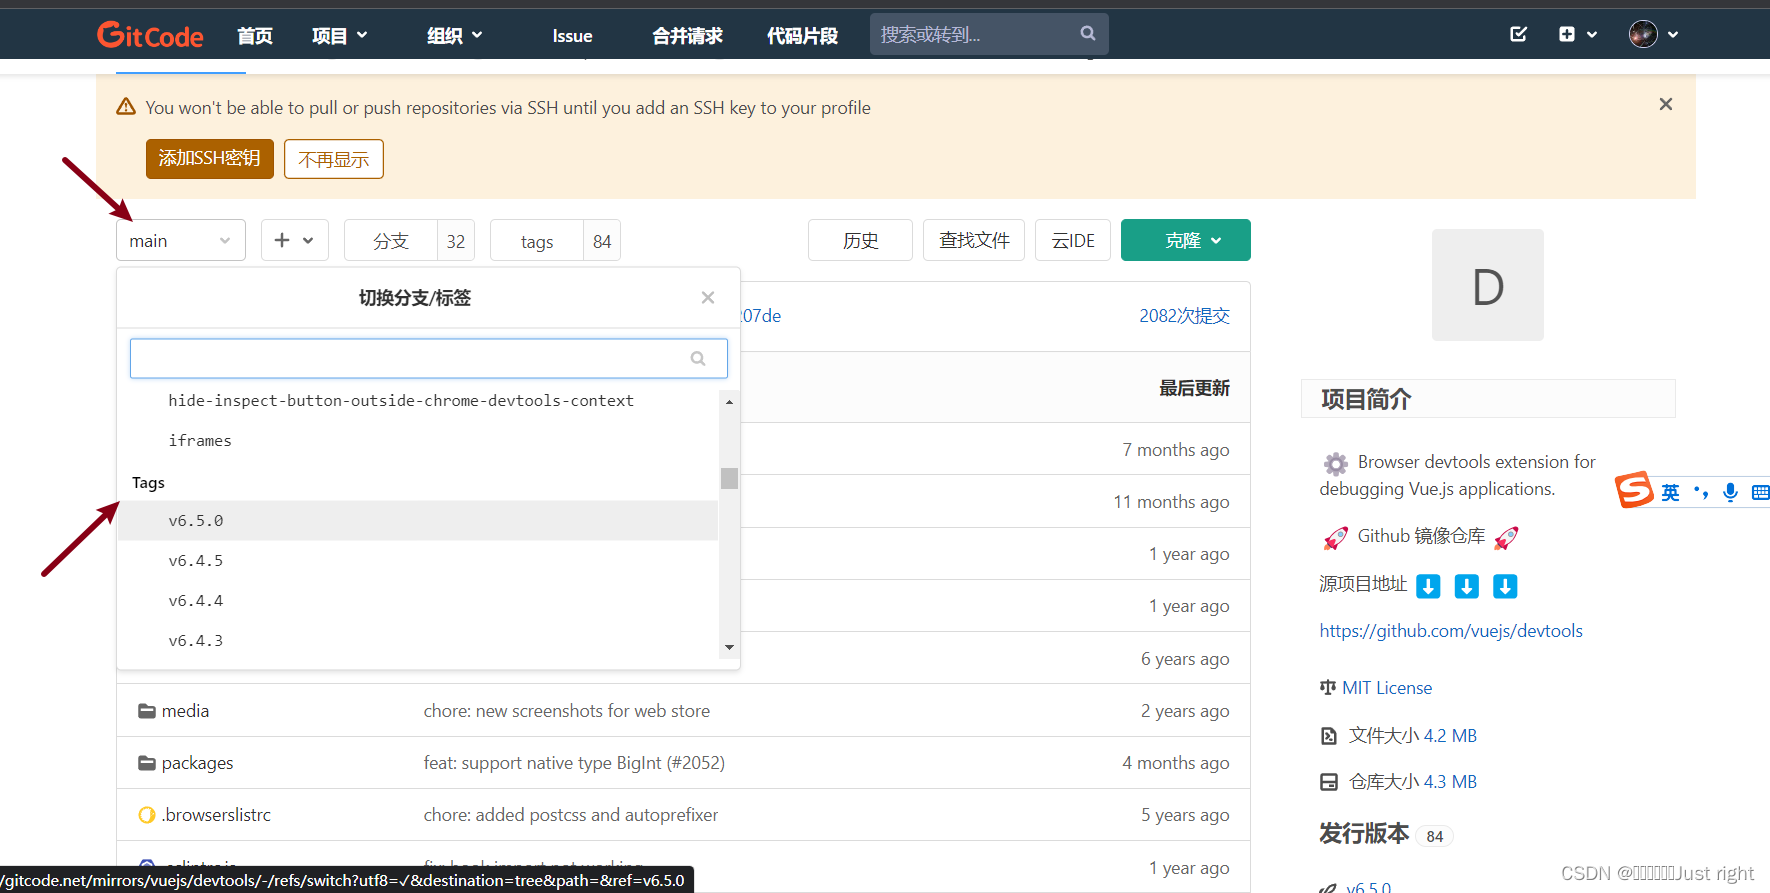Click the branch list scrollbar thumb
The width and height of the screenshot is (1770, 893).
coord(729,478)
